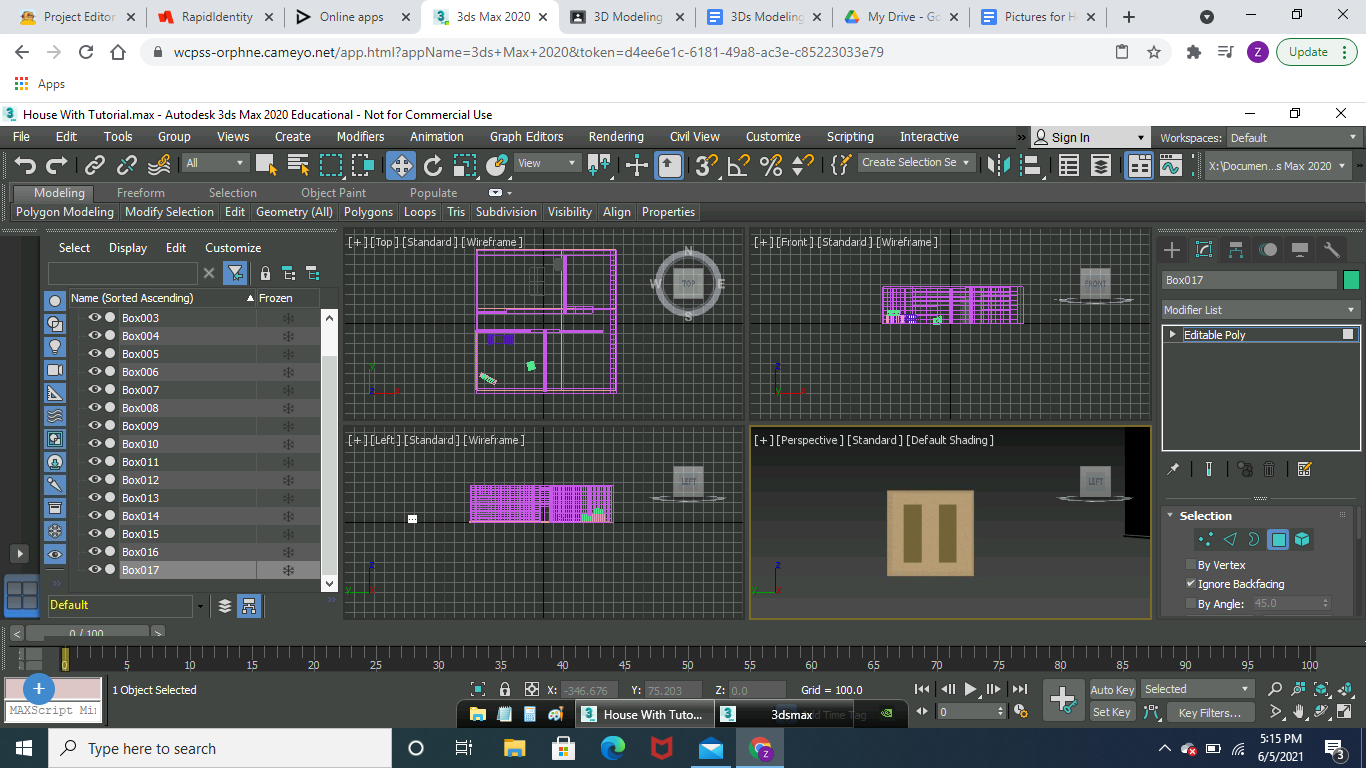1366x768 pixels.
Task: Click Configure Modifier Sets icon
Action: click(1304, 469)
